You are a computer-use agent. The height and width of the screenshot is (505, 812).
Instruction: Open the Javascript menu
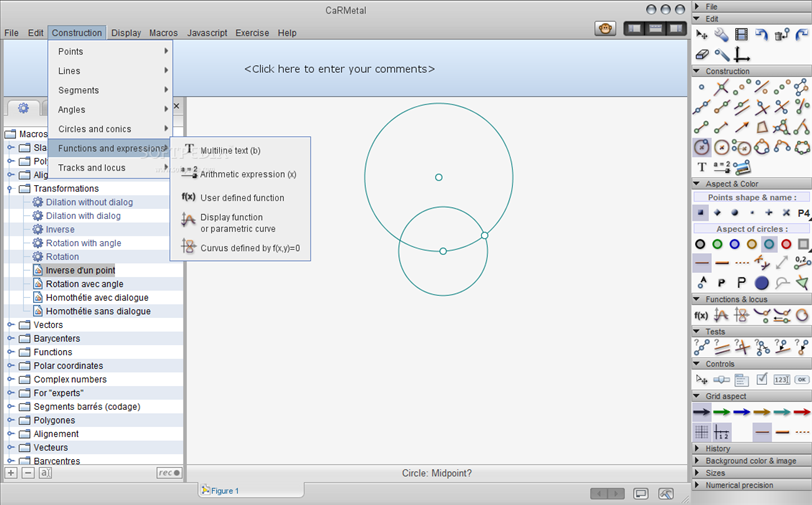[x=207, y=33]
